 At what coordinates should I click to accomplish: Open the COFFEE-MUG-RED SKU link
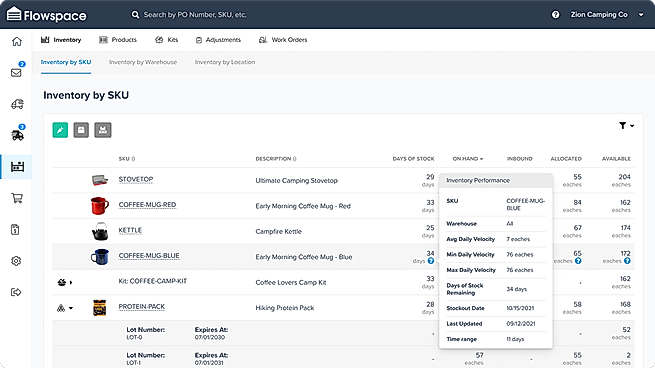point(147,205)
